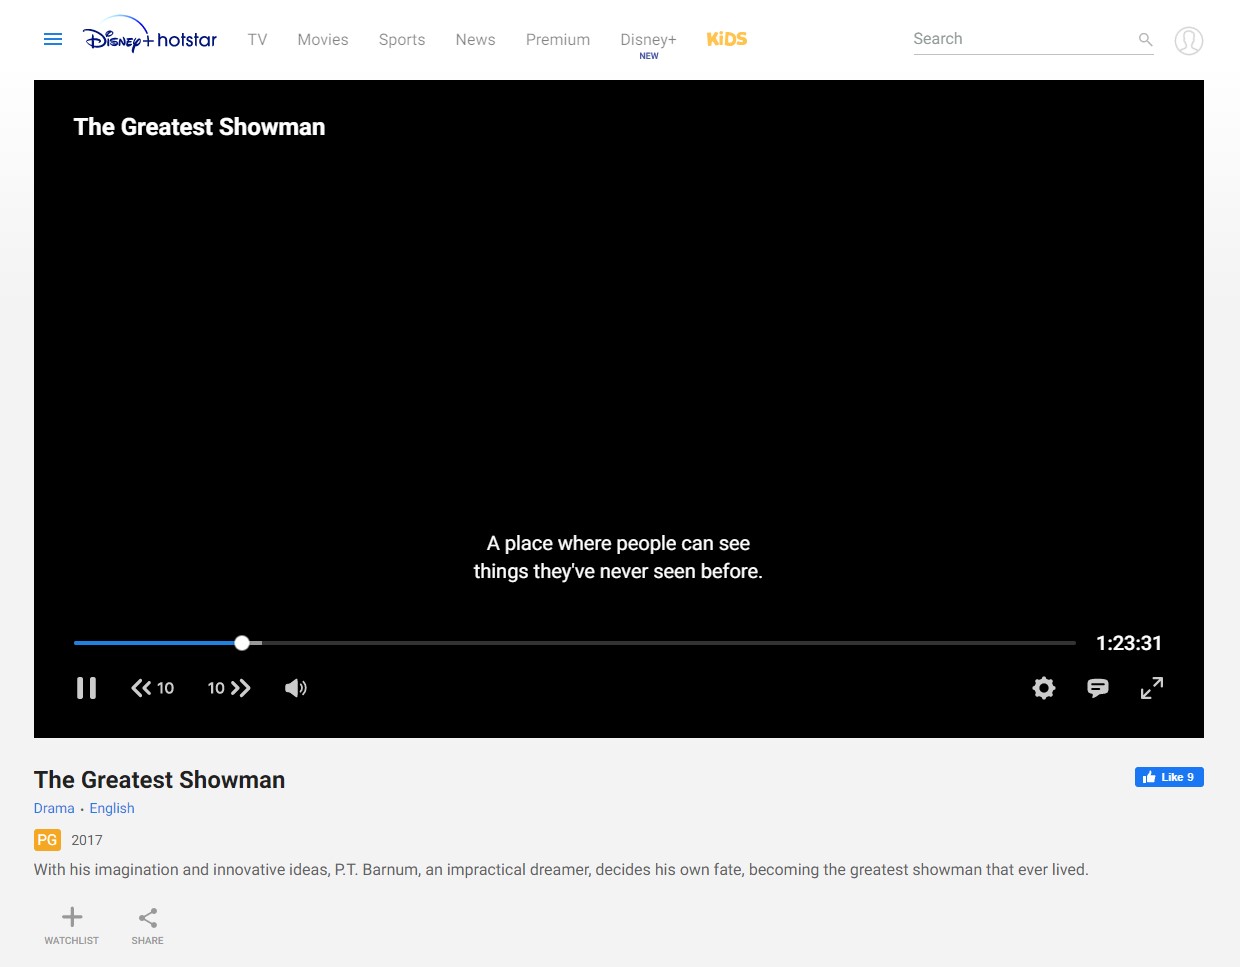Click the subtitle caption text
This screenshot has height=967, width=1240.
pyautogui.click(x=618, y=557)
